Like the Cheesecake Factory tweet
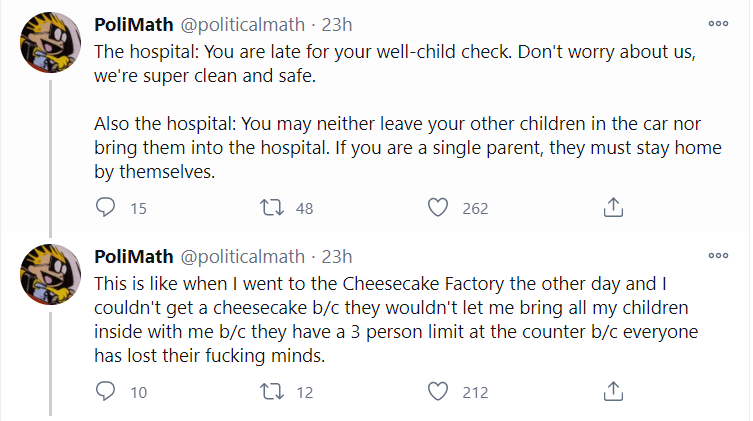 coord(437,391)
